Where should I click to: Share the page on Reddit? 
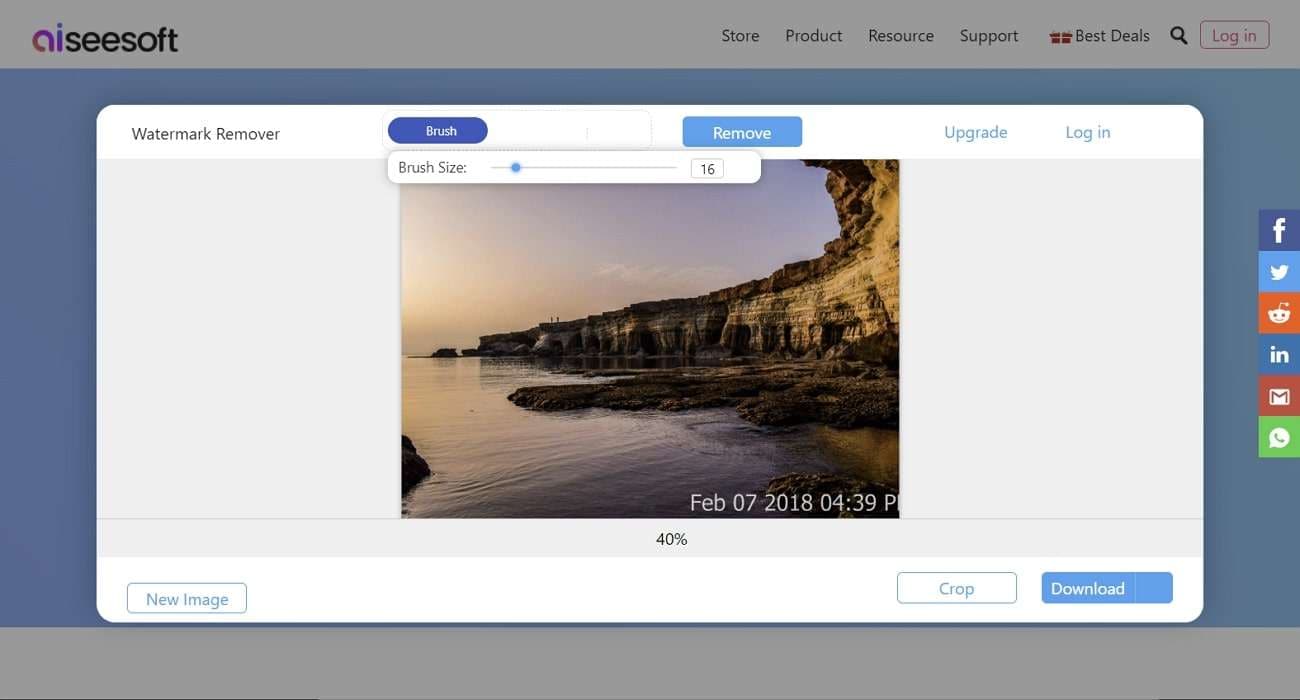click(1278, 311)
